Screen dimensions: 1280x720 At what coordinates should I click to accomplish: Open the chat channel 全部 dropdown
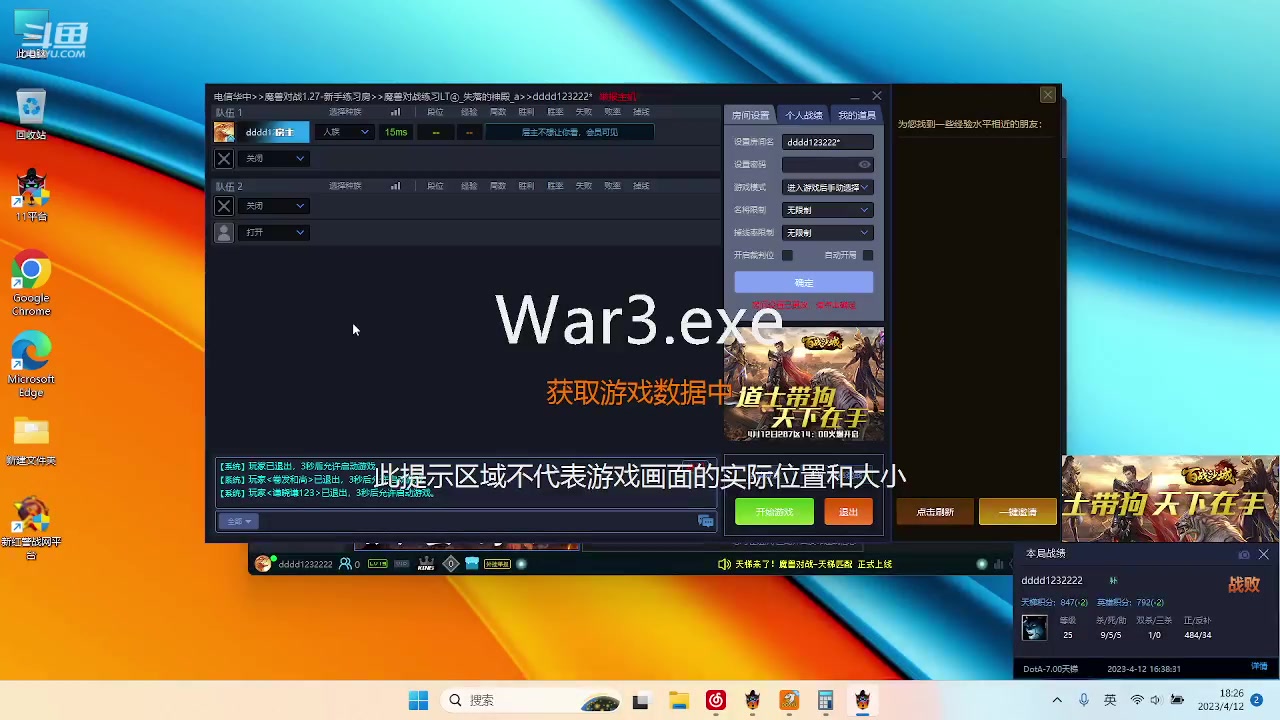coord(239,521)
